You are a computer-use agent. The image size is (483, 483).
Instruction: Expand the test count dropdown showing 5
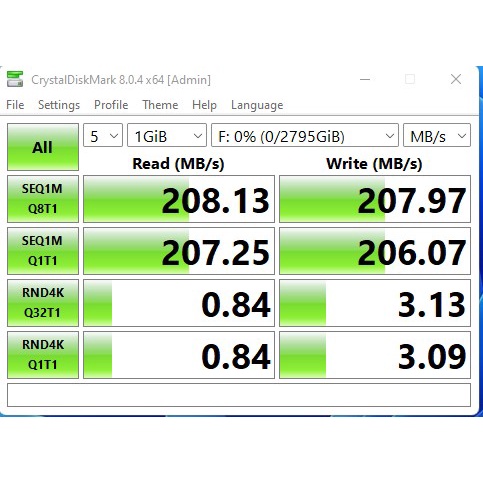[103, 135]
